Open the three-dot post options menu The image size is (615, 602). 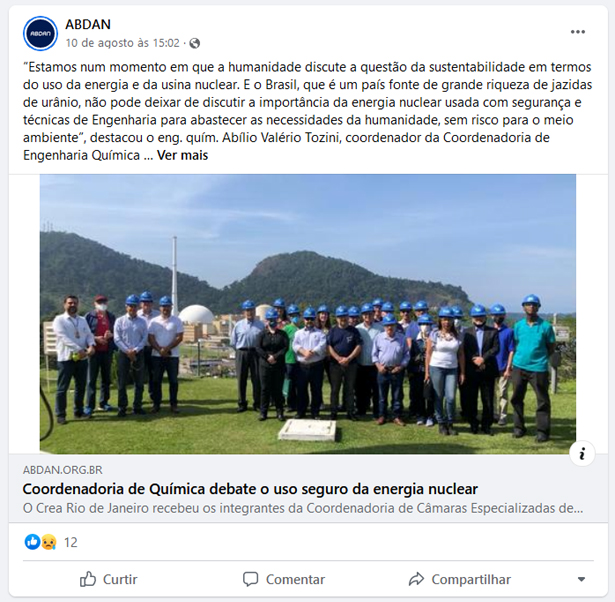(577, 32)
